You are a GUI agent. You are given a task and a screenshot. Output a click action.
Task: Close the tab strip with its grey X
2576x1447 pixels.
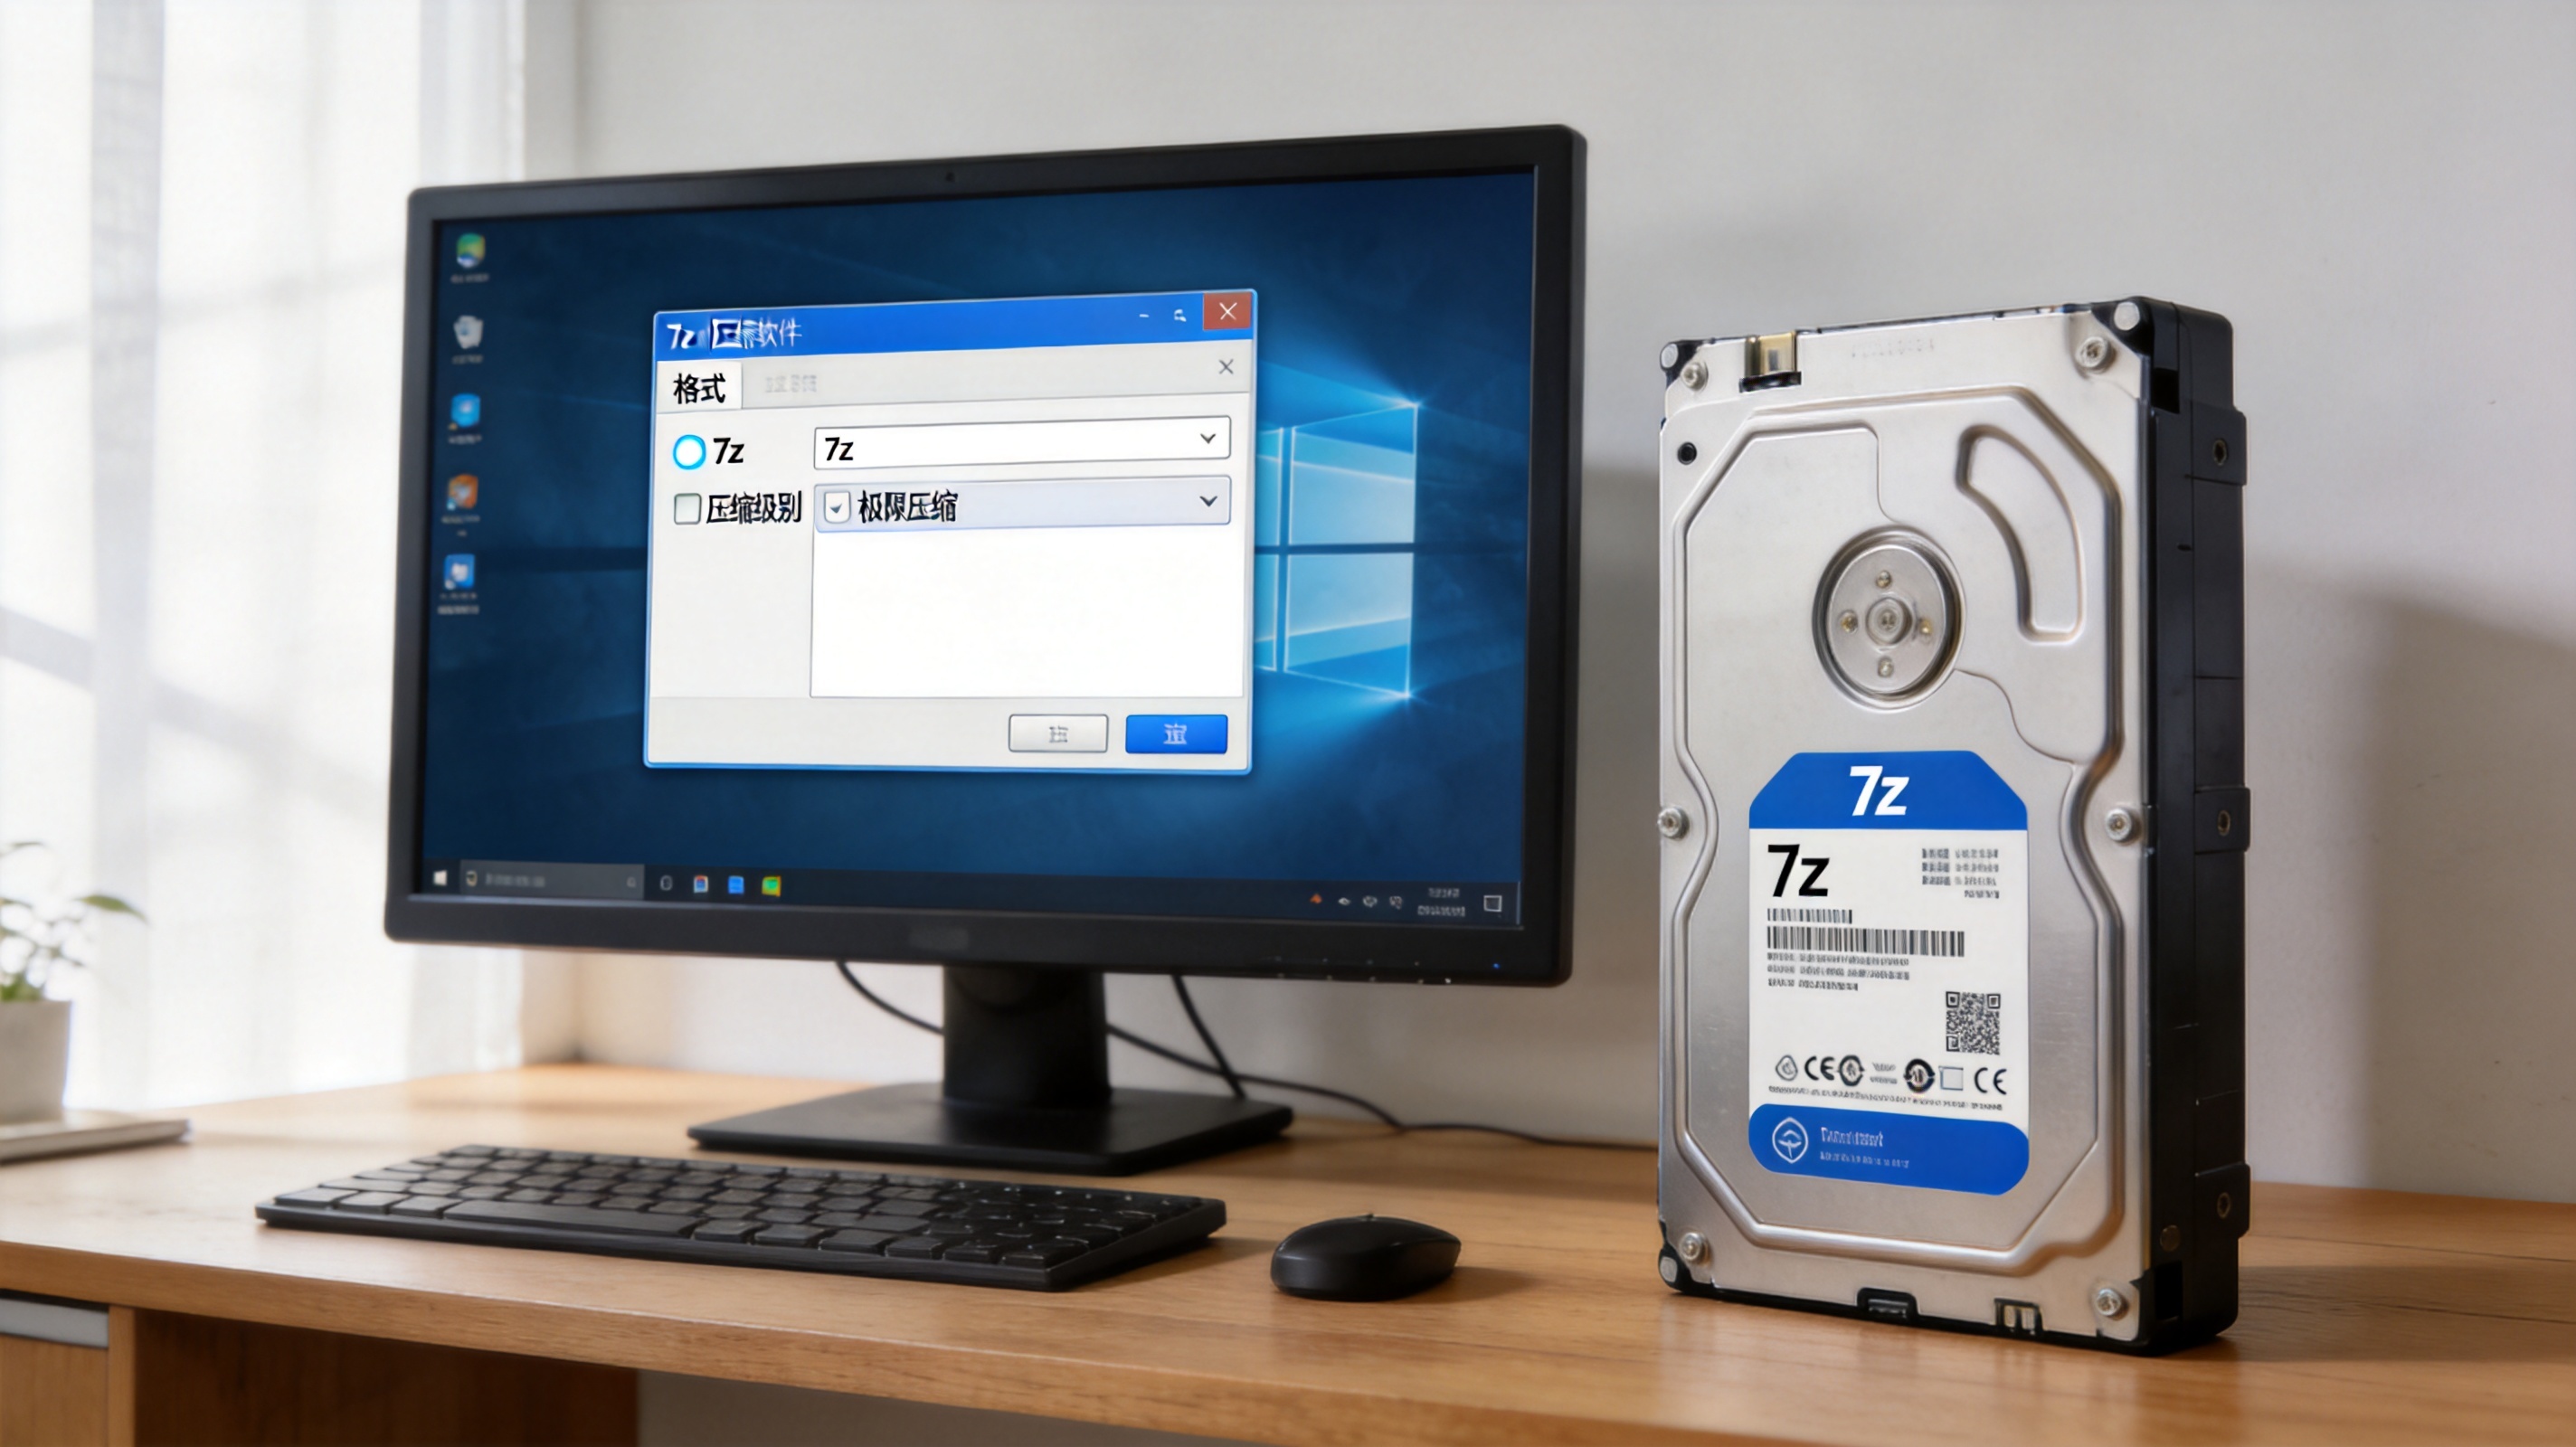[x=1226, y=367]
